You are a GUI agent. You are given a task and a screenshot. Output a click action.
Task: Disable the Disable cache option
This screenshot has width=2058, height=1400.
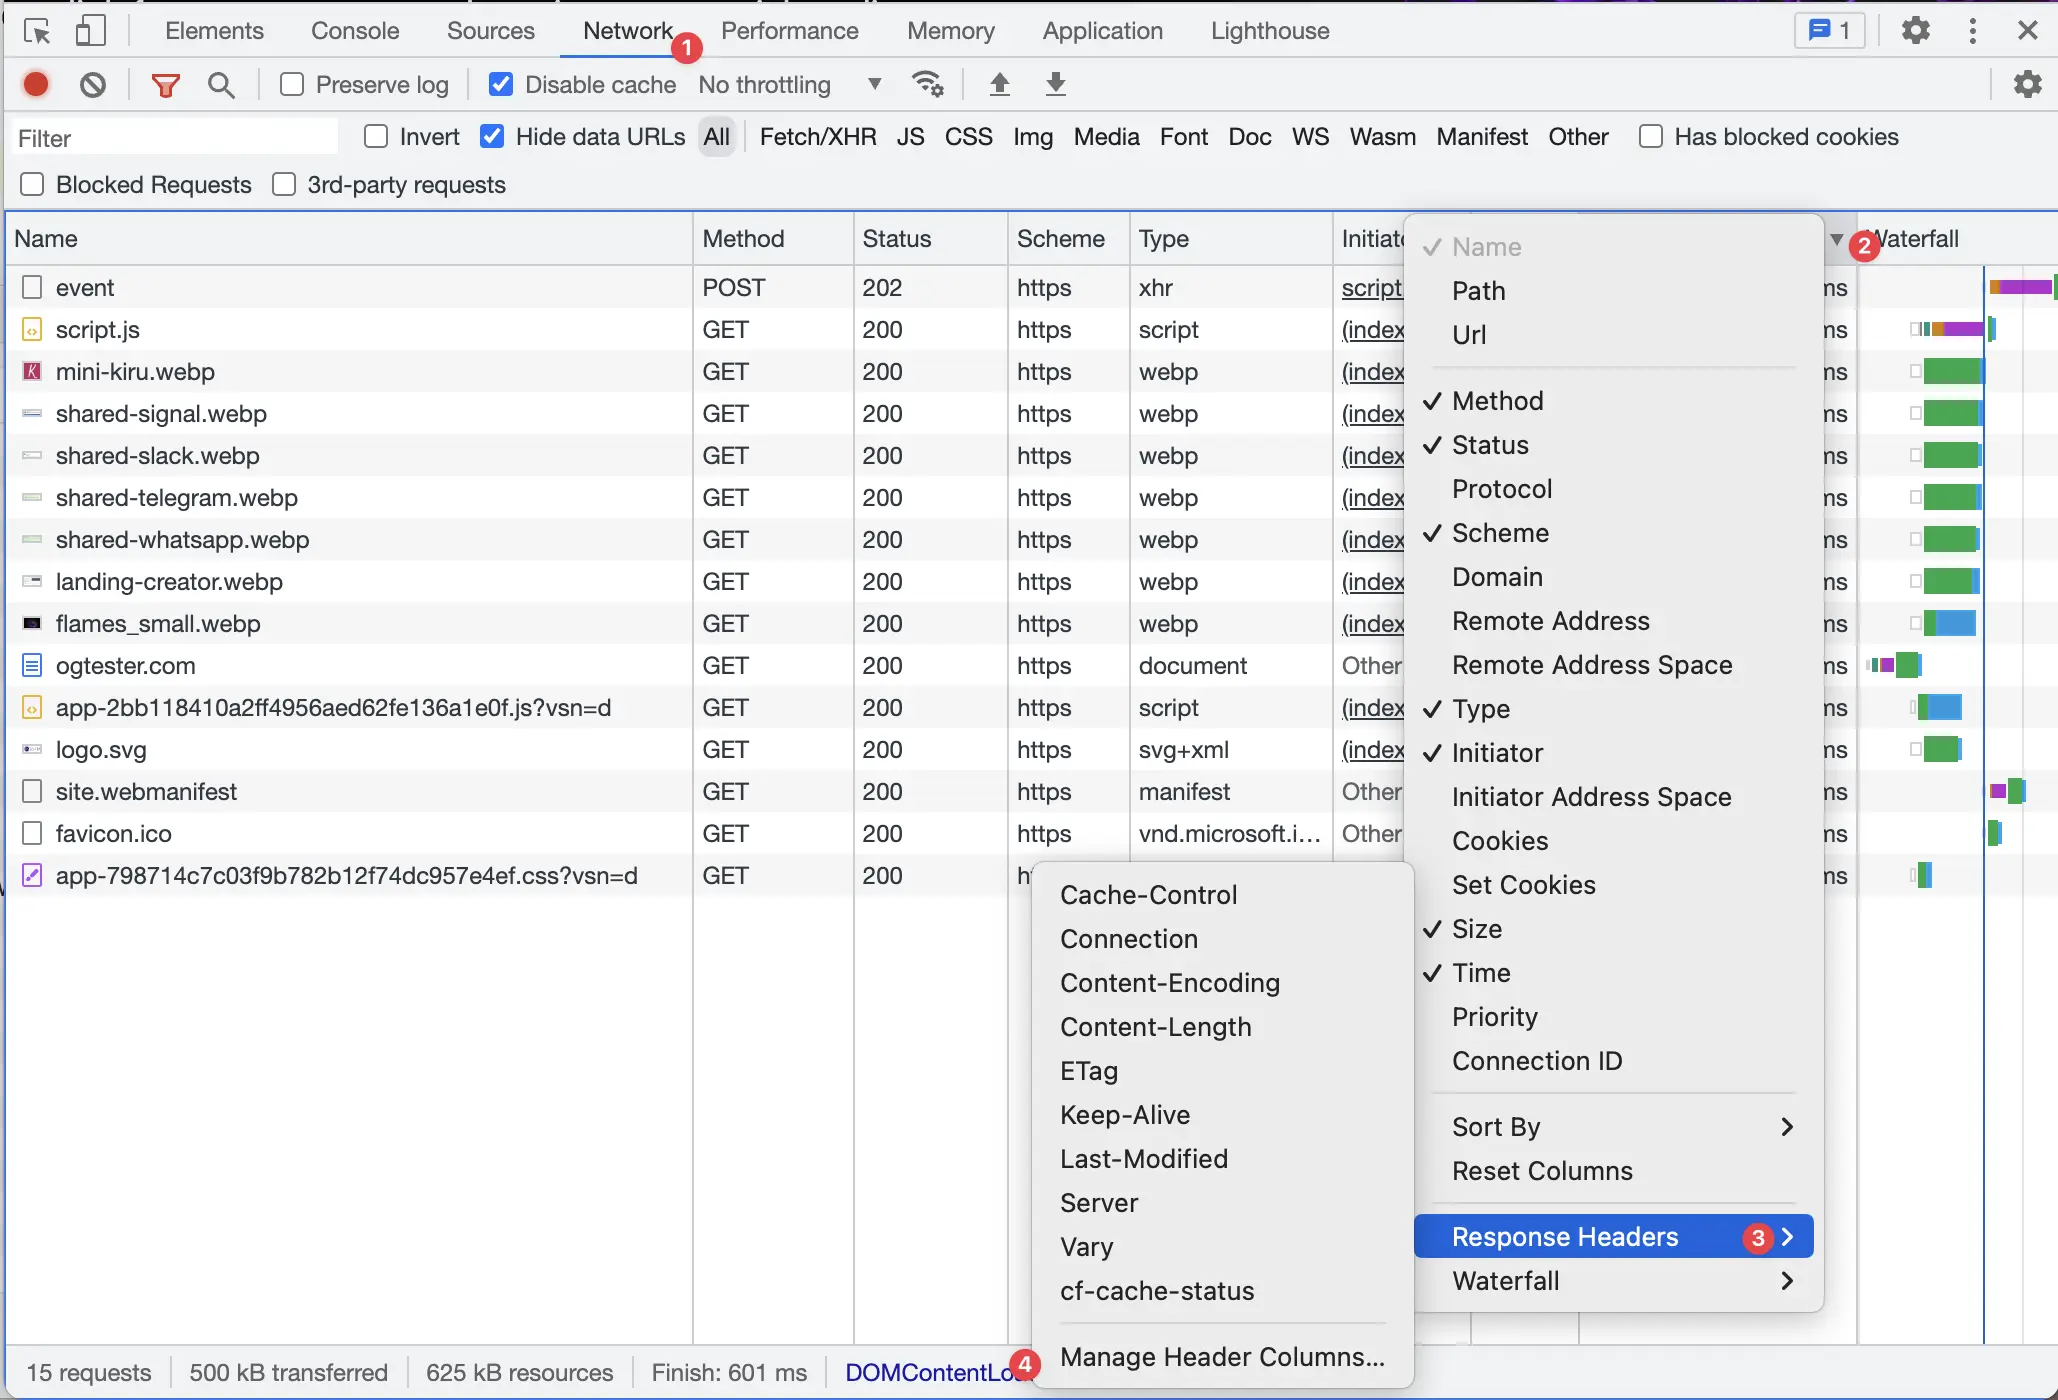(x=501, y=84)
